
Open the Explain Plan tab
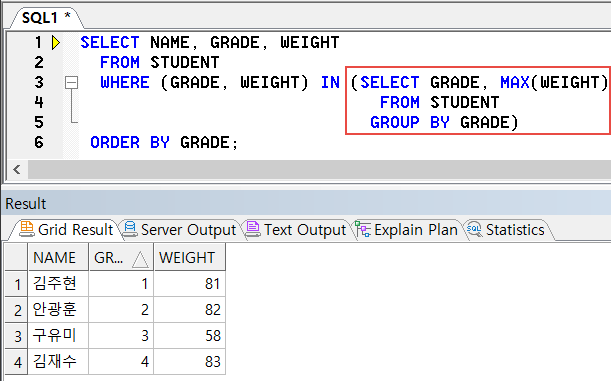[x=407, y=229]
